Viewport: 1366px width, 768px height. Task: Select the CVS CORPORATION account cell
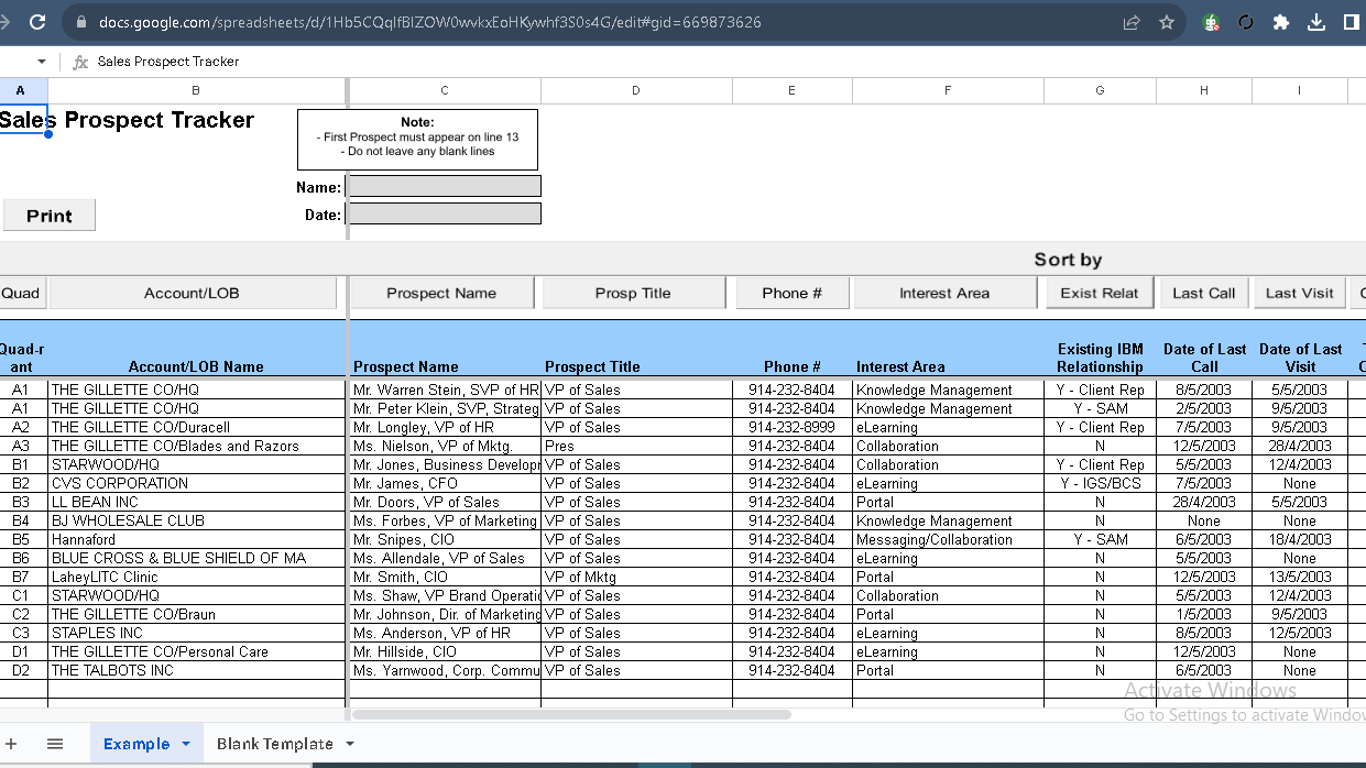click(x=196, y=484)
